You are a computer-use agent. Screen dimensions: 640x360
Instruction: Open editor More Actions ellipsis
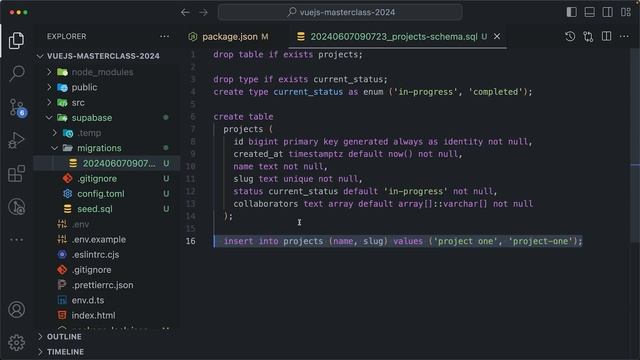624,36
